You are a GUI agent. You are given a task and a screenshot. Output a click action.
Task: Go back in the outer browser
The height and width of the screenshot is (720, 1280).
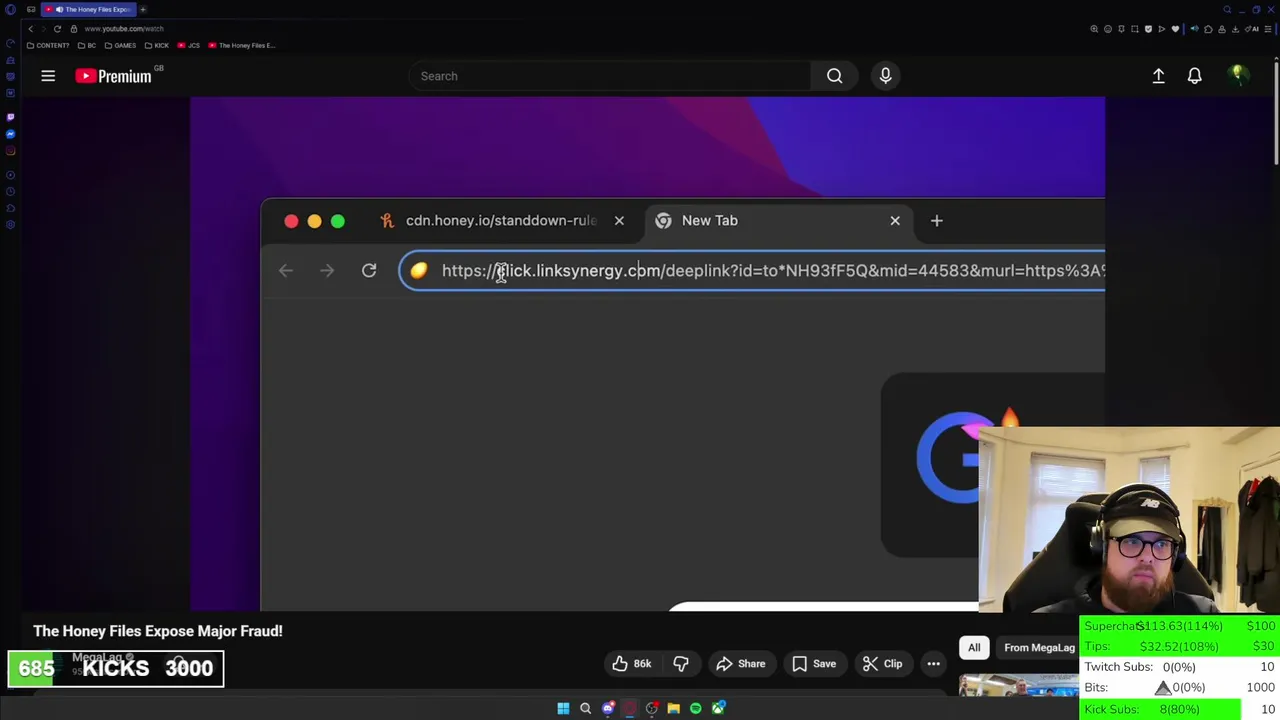(30, 29)
